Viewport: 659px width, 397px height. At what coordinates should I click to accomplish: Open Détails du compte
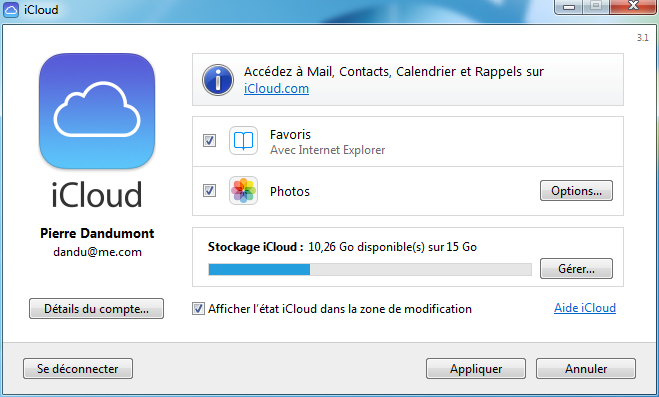(x=96, y=309)
